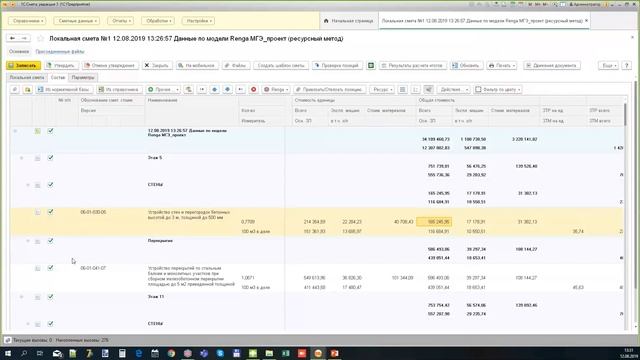Screen dimensions: 640x360
Task: Click the icon right of Прочие dropdown
Action: (188, 89)
